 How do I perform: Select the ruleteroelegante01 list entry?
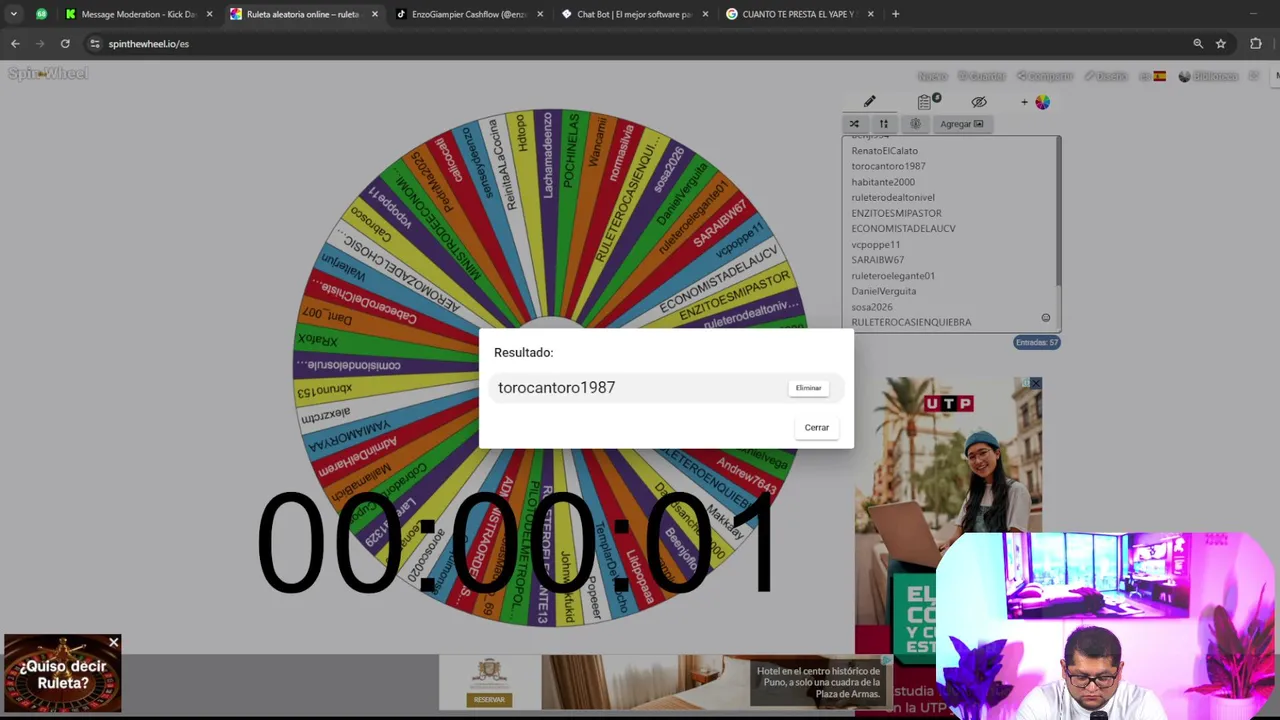(893, 276)
